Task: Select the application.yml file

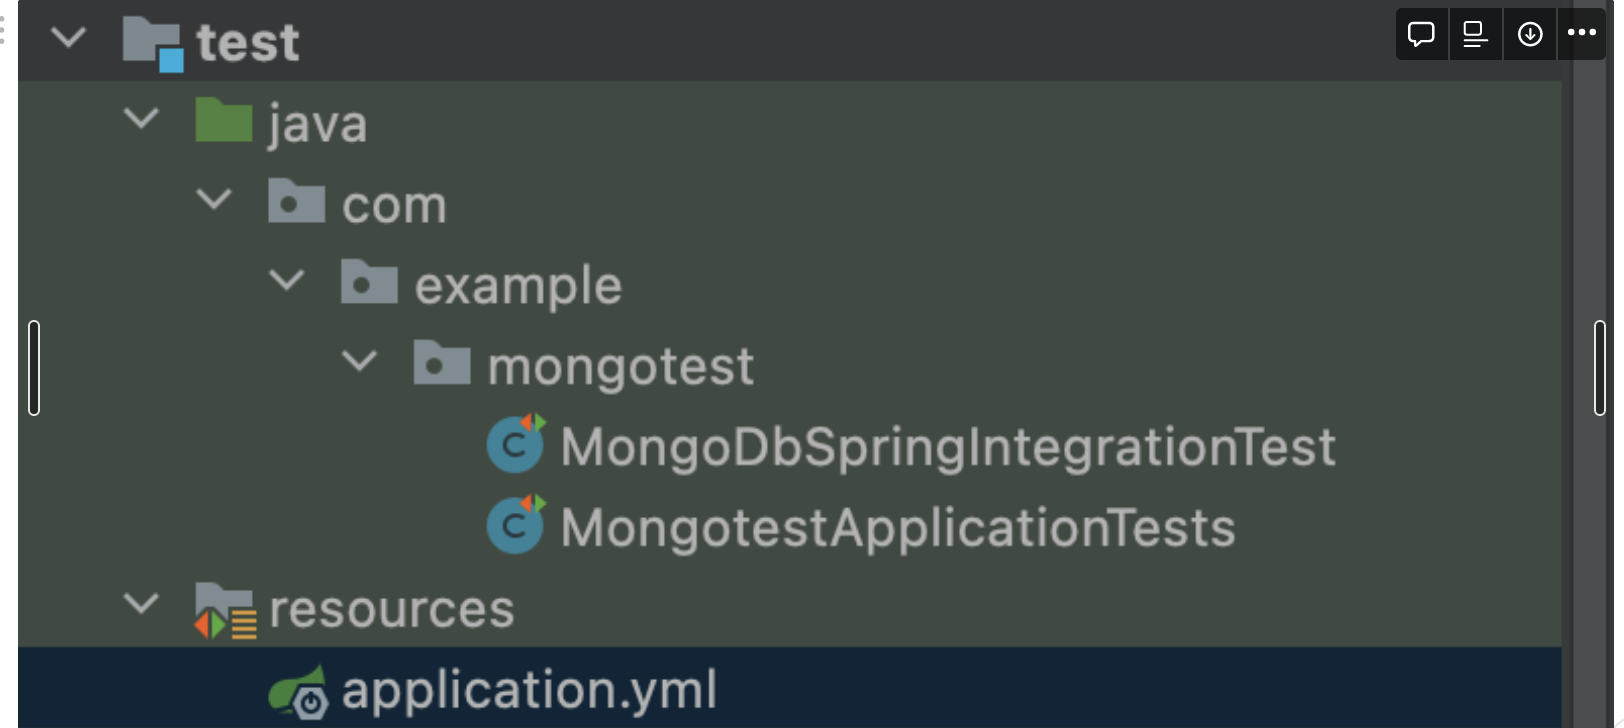Action: coord(528,689)
